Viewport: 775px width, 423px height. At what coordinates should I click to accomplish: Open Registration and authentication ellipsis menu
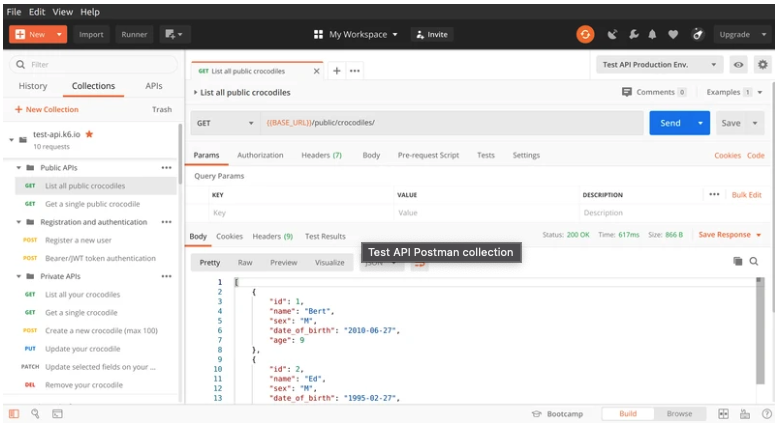click(167, 222)
